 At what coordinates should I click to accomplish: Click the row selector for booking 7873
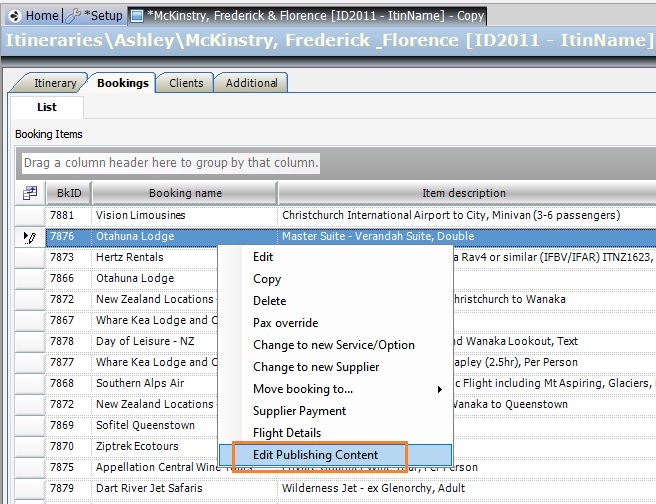click(29, 258)
